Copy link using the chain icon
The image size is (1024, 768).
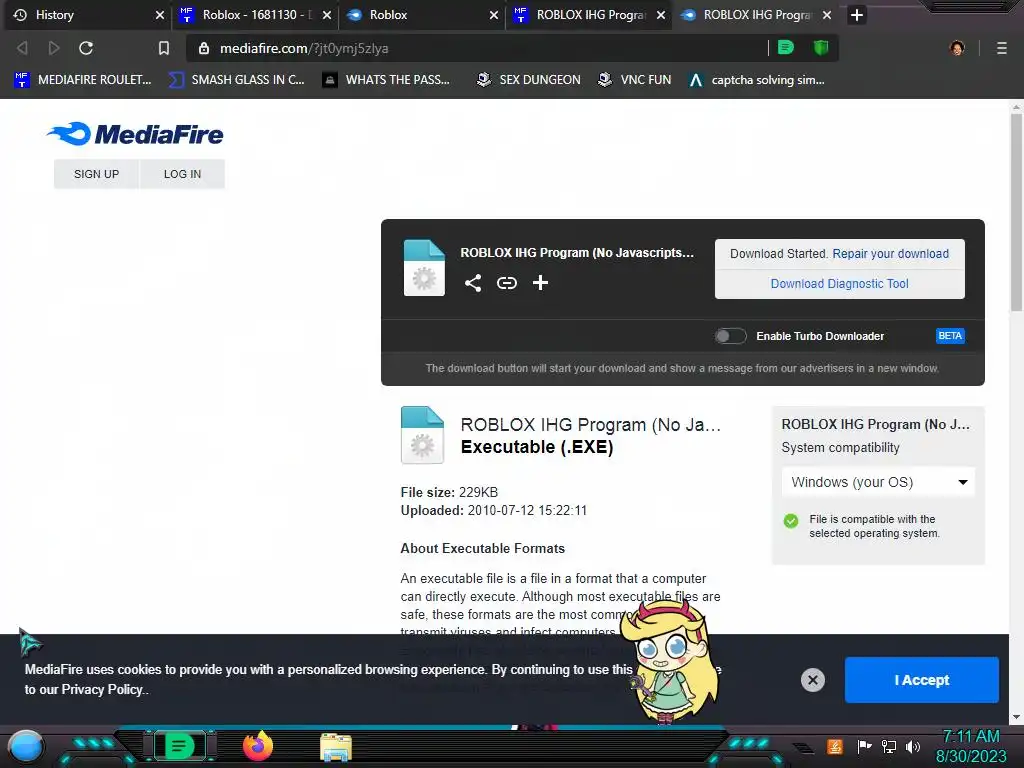tap(507, 283)
